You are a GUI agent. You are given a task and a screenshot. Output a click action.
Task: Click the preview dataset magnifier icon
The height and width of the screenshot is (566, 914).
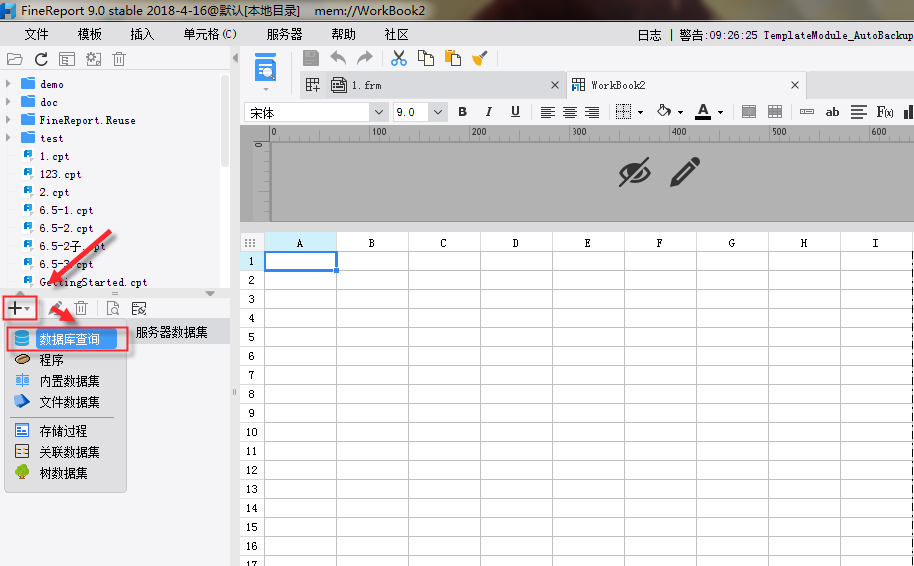[x=113, y=308]
